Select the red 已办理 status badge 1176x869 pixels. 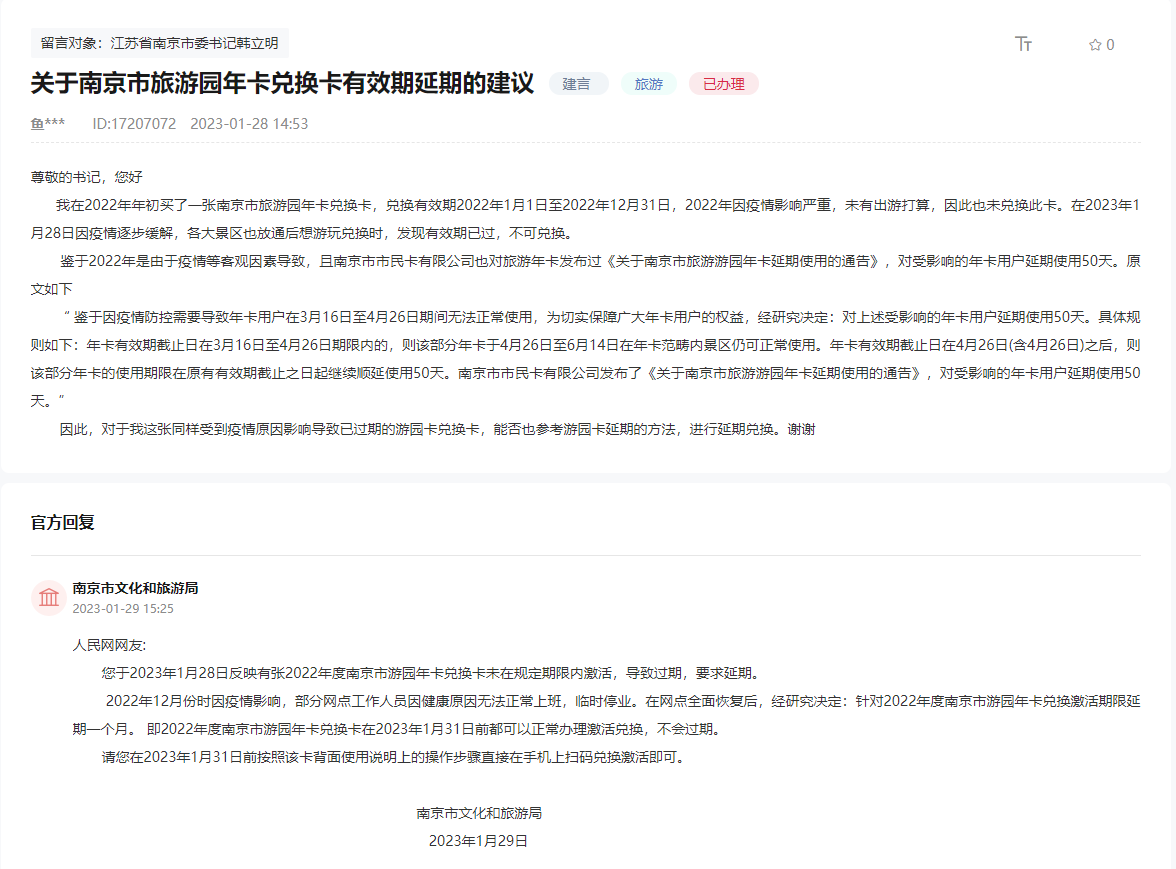pyautogui.click(x=722, y=84)
